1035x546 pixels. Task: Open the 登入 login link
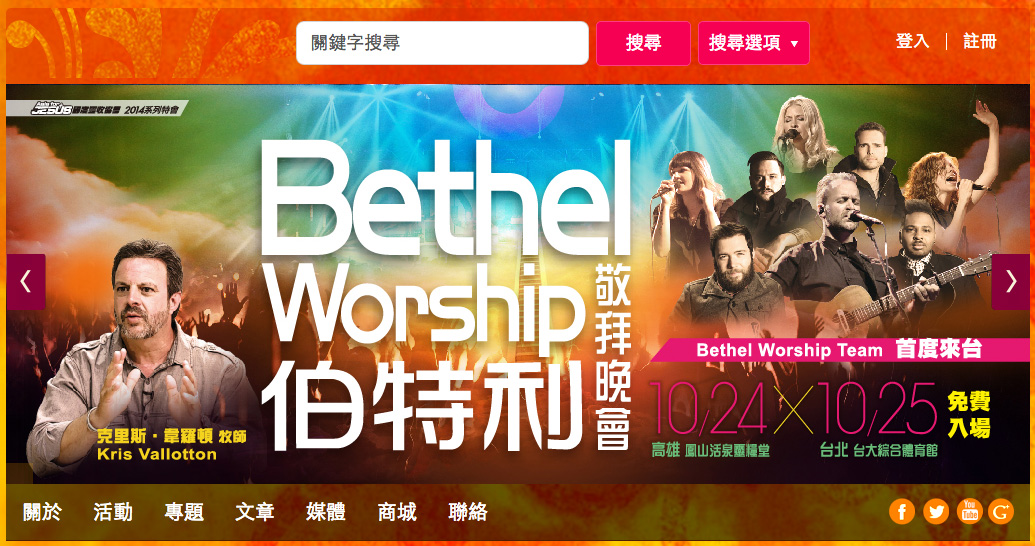[912, 41]
